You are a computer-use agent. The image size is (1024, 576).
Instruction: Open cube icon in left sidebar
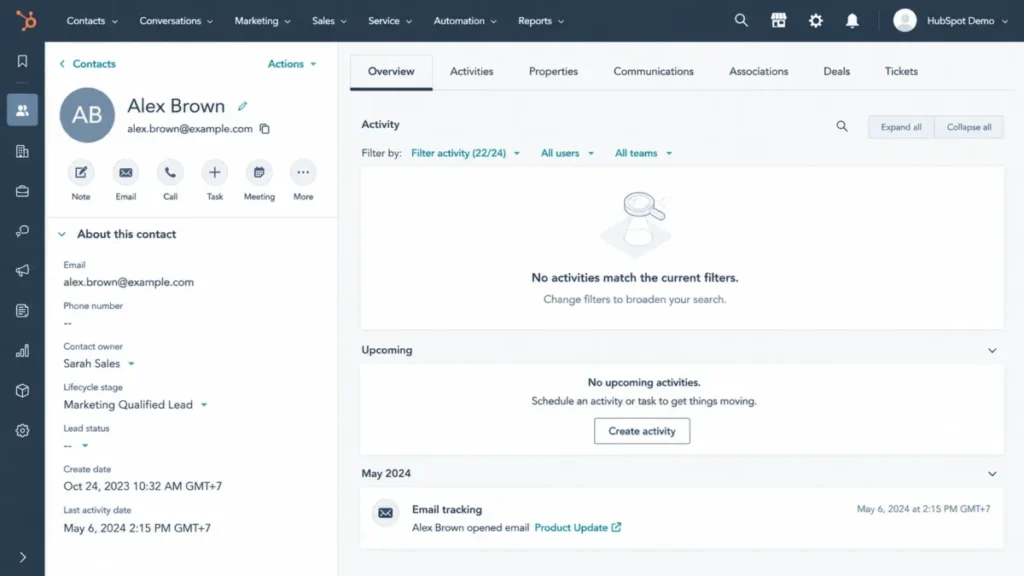[x=22, y=391]
